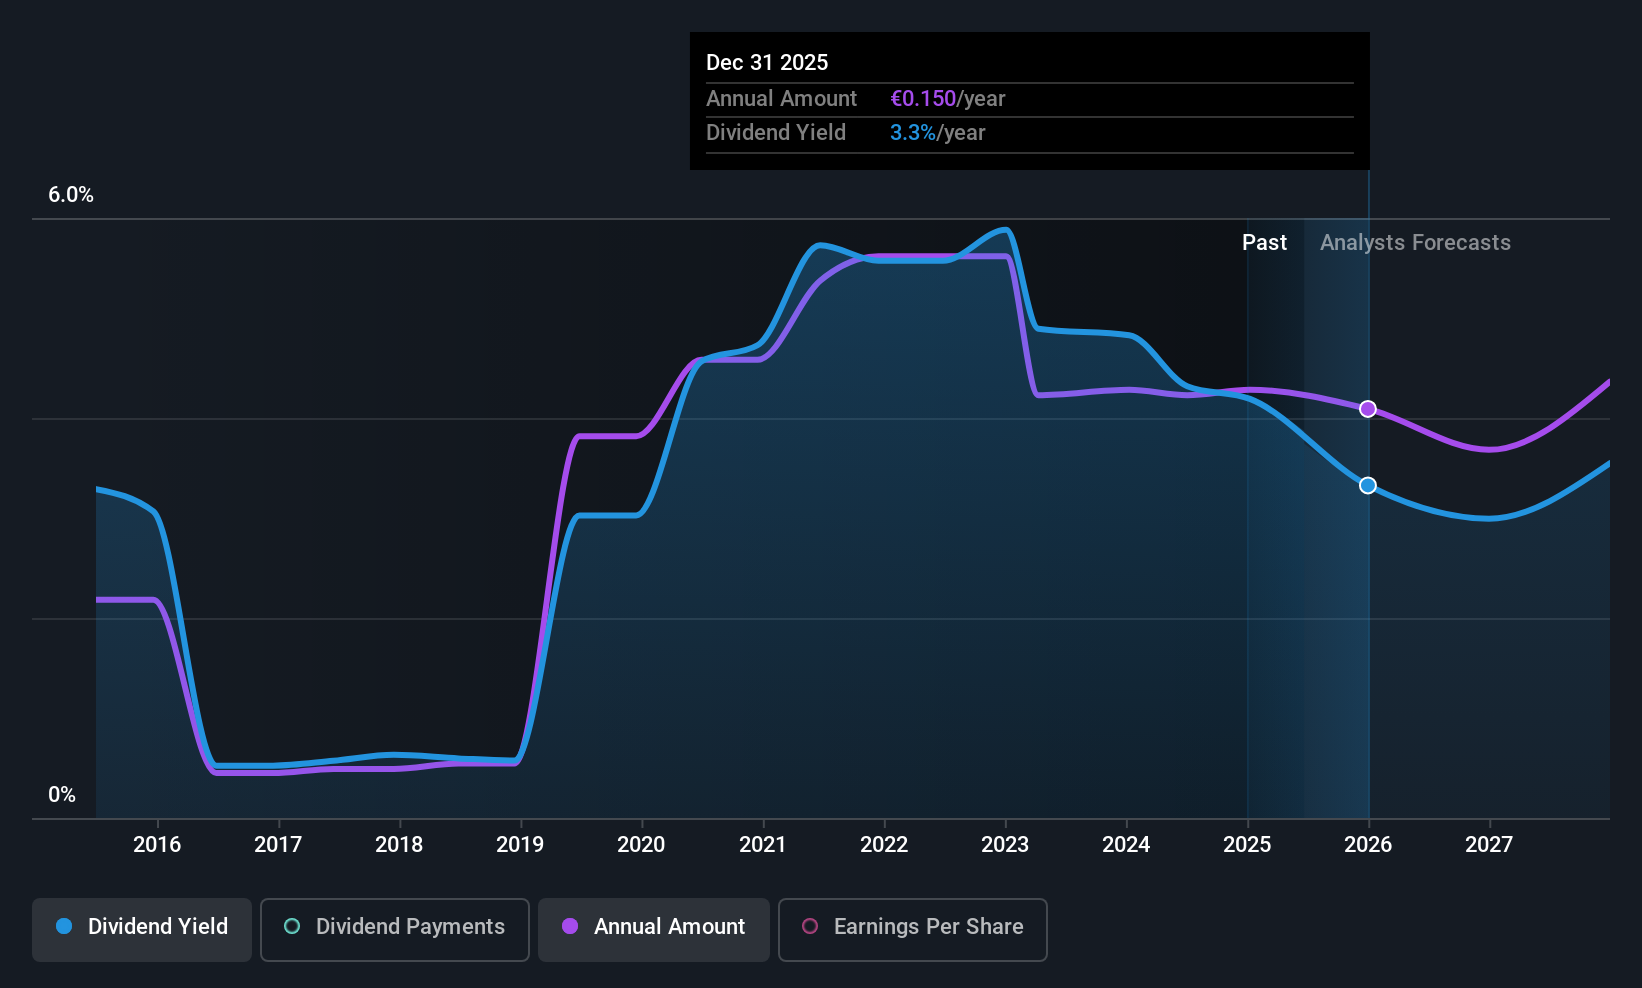Image resolution: width=1642 pixels, height=988 pixels.
Task: Toggle the Dividend Payments series
Action: (395, 930)
